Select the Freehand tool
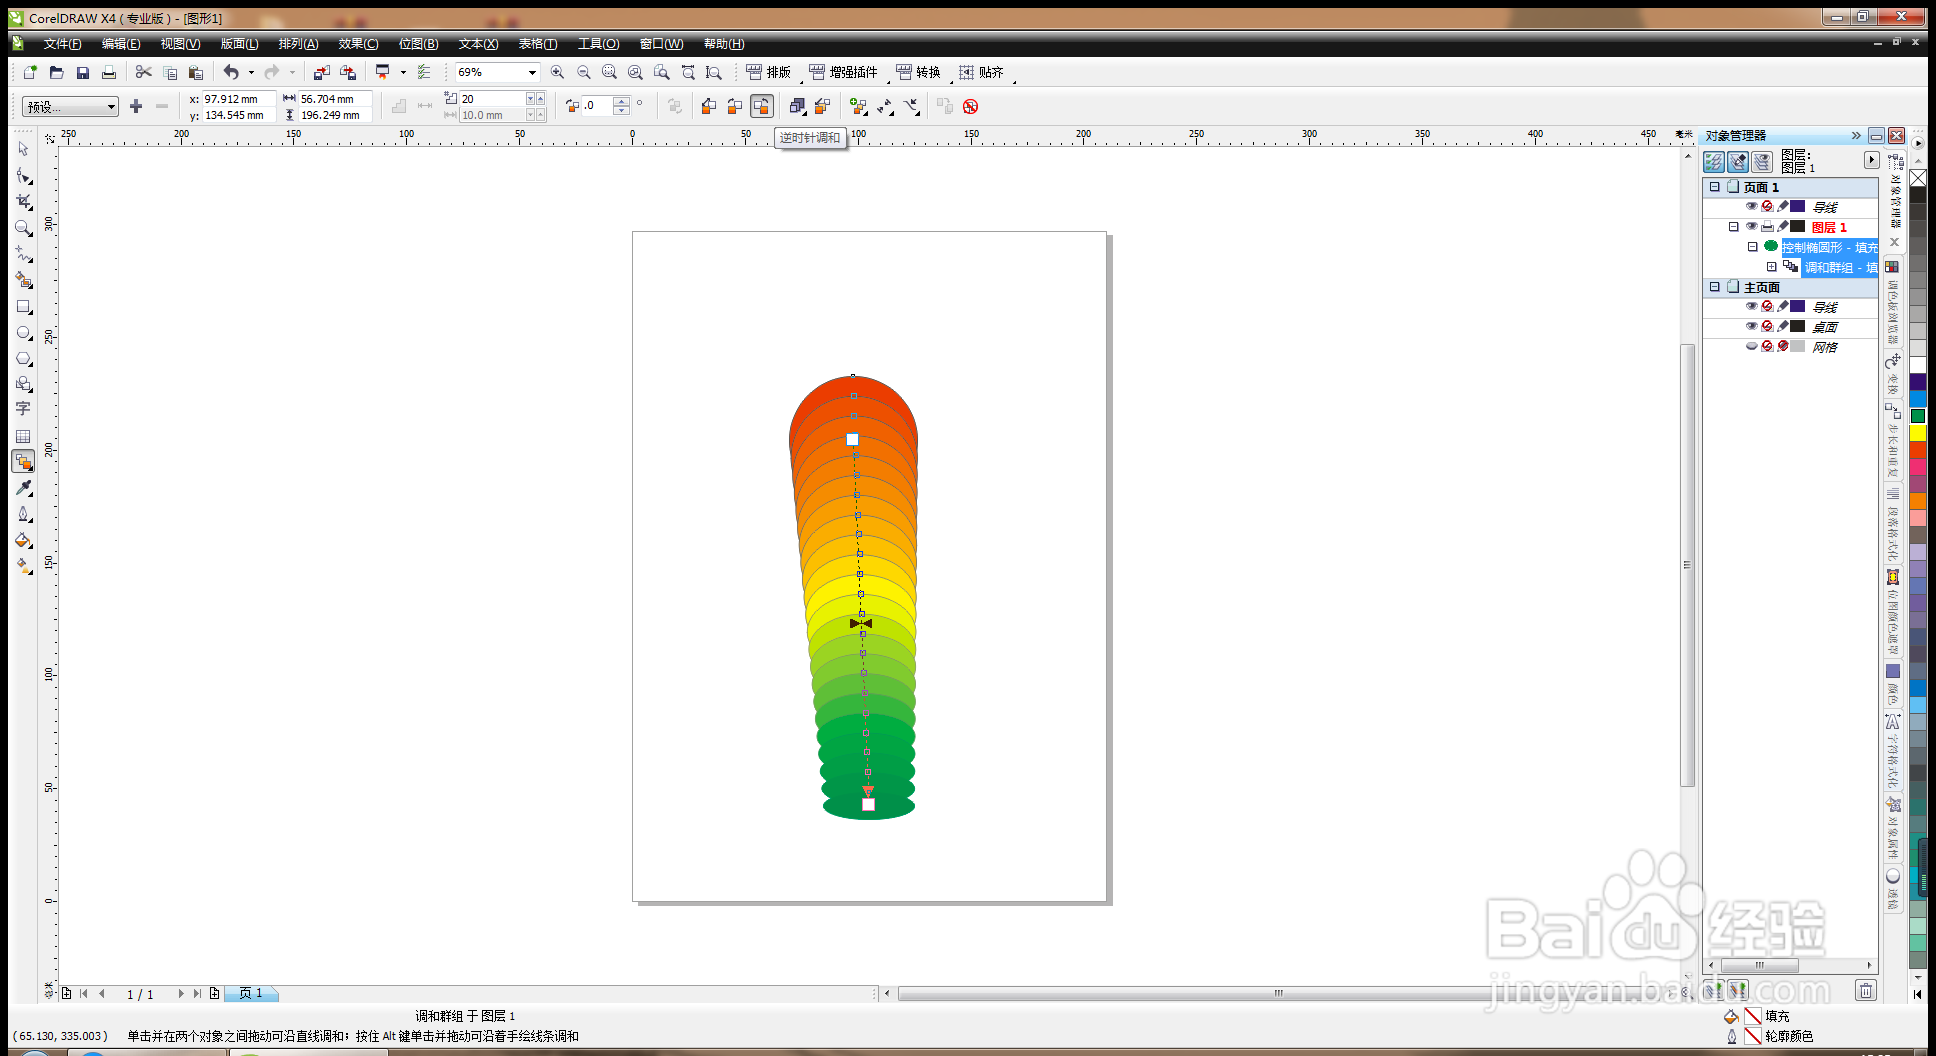The image size is (1936, 1056). tap(23, 254)
